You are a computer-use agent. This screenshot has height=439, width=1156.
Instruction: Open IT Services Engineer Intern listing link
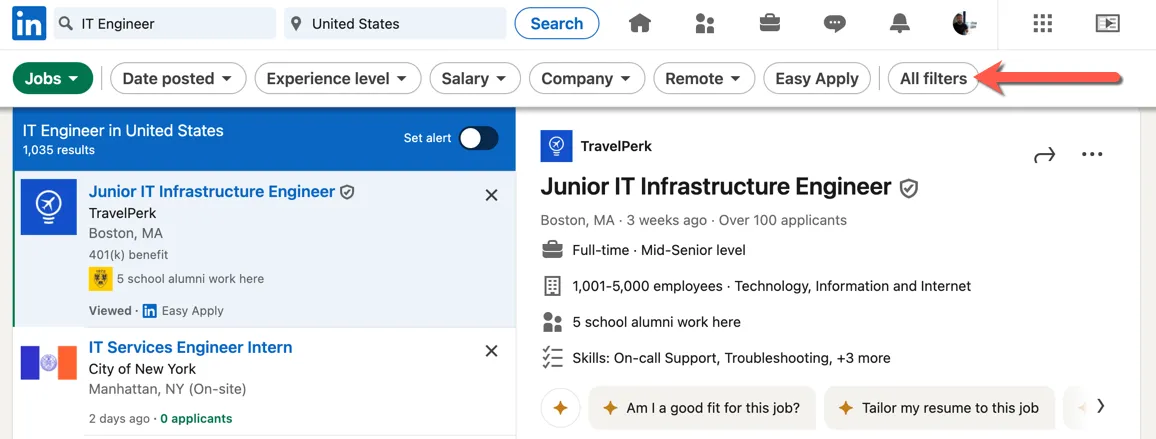[x=190, y=348]
